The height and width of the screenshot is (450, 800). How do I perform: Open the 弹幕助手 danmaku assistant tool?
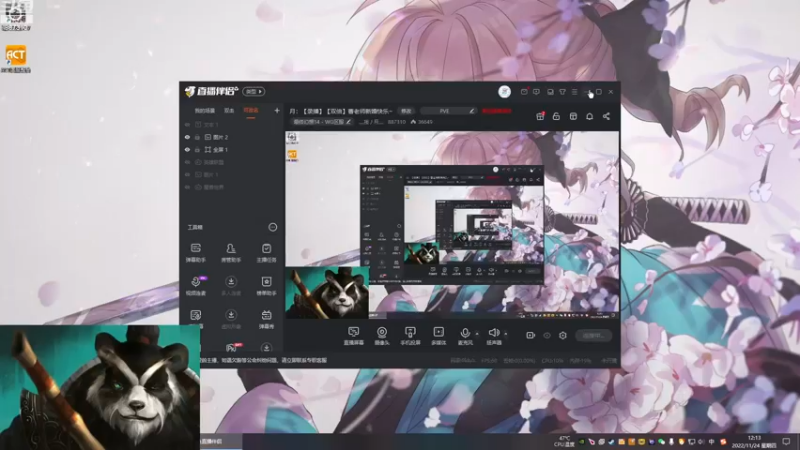point(195,253)
